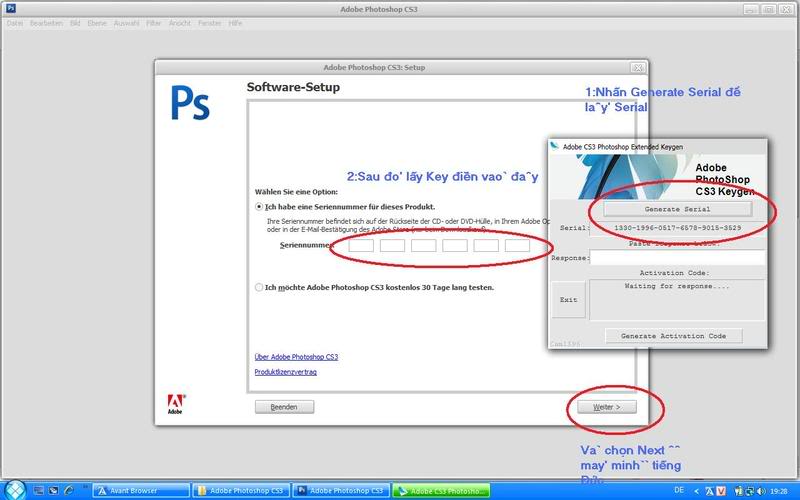Click the Exit button in Keygen window
This screenshot has width=800, height=500.
(568, 300)
